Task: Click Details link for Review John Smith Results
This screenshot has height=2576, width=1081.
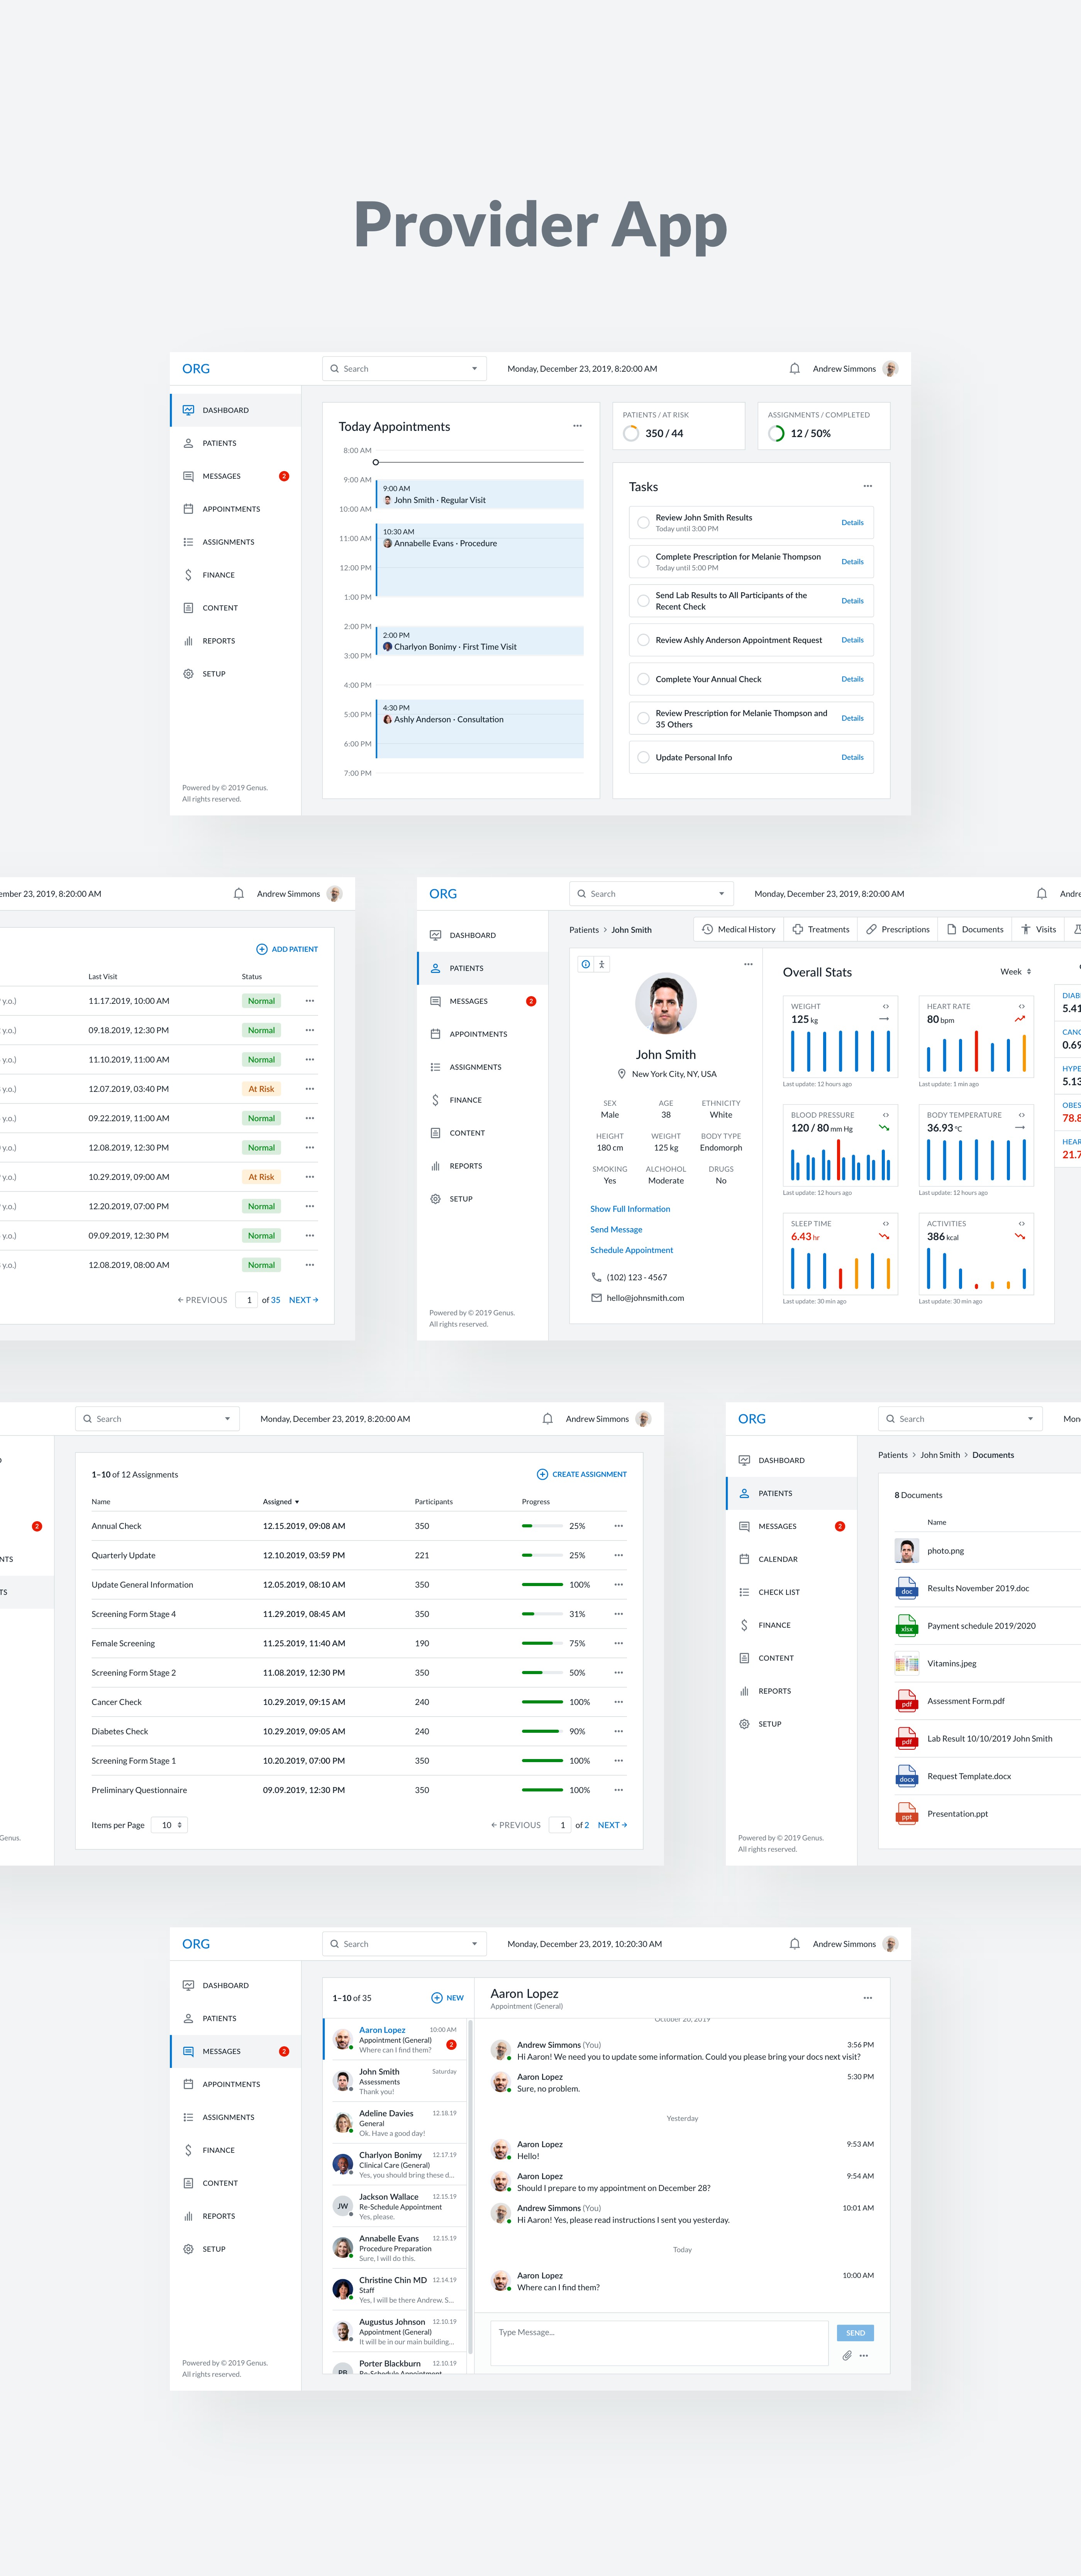Action: click(x=852, y=523)
